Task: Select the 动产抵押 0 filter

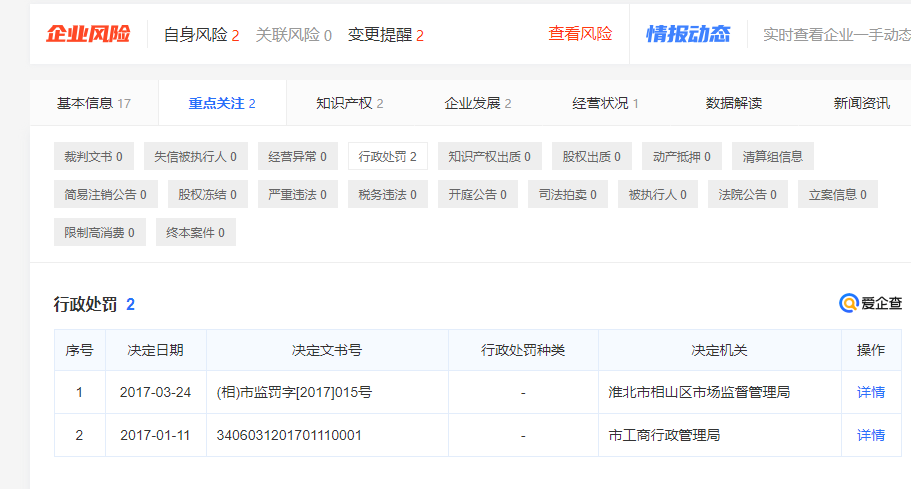Action: 682,156
